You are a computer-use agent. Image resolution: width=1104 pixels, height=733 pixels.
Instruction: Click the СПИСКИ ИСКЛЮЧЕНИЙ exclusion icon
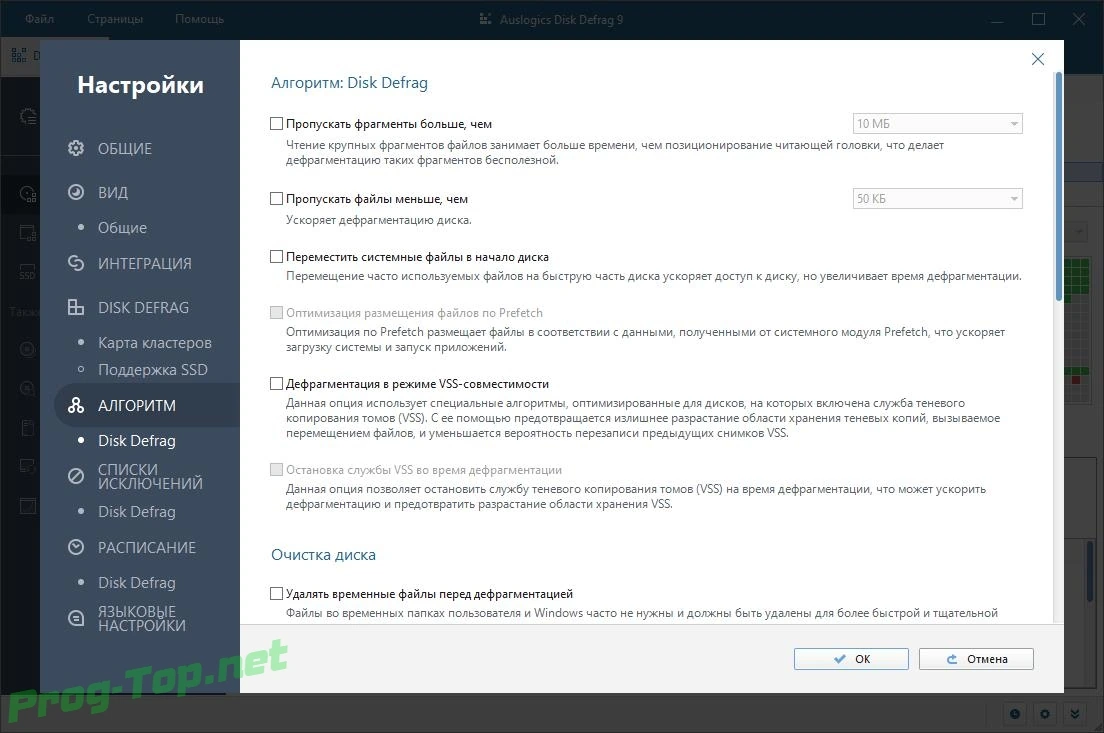[76, 476]
